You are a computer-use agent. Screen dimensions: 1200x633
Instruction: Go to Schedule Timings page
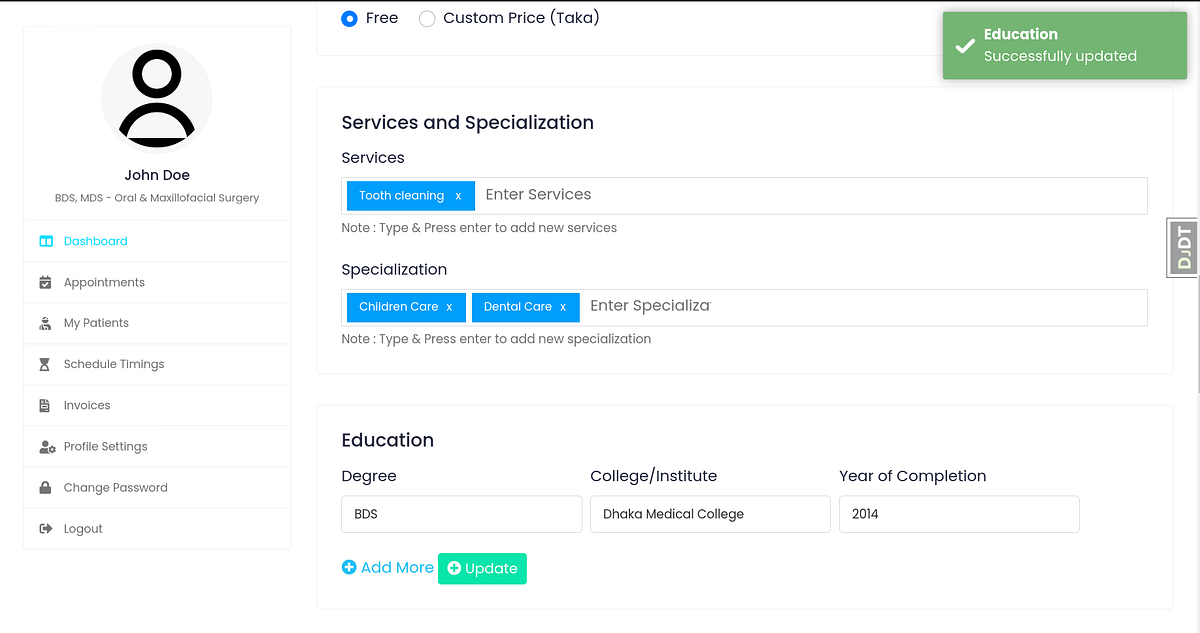coord(114,365)
